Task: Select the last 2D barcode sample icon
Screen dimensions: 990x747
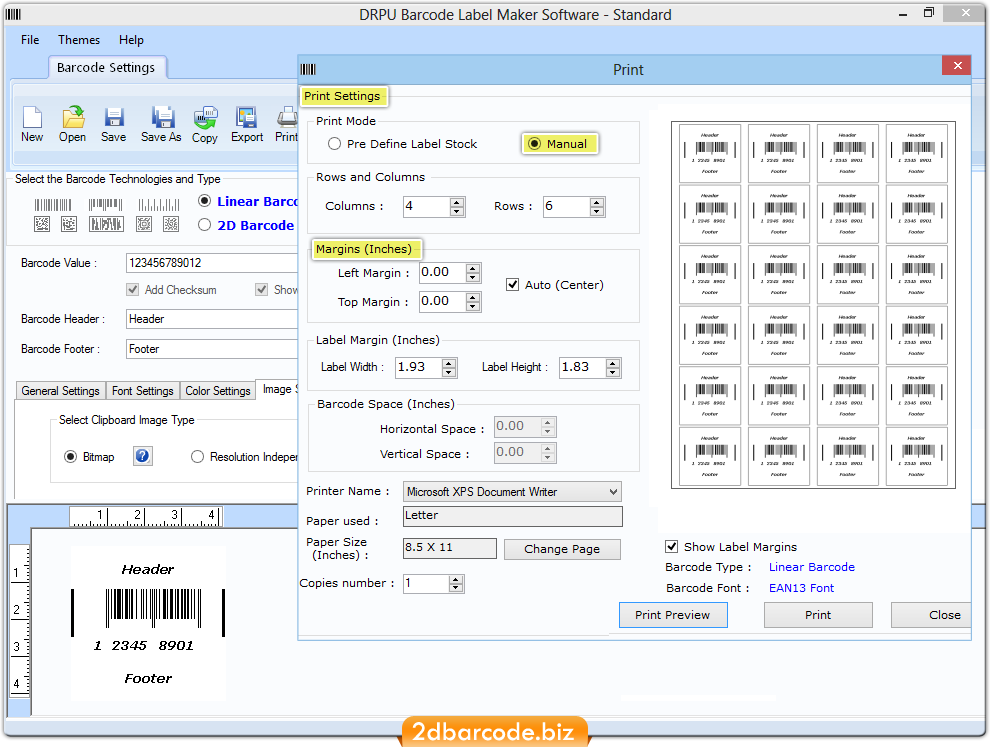Action: [x=171, y=224]
